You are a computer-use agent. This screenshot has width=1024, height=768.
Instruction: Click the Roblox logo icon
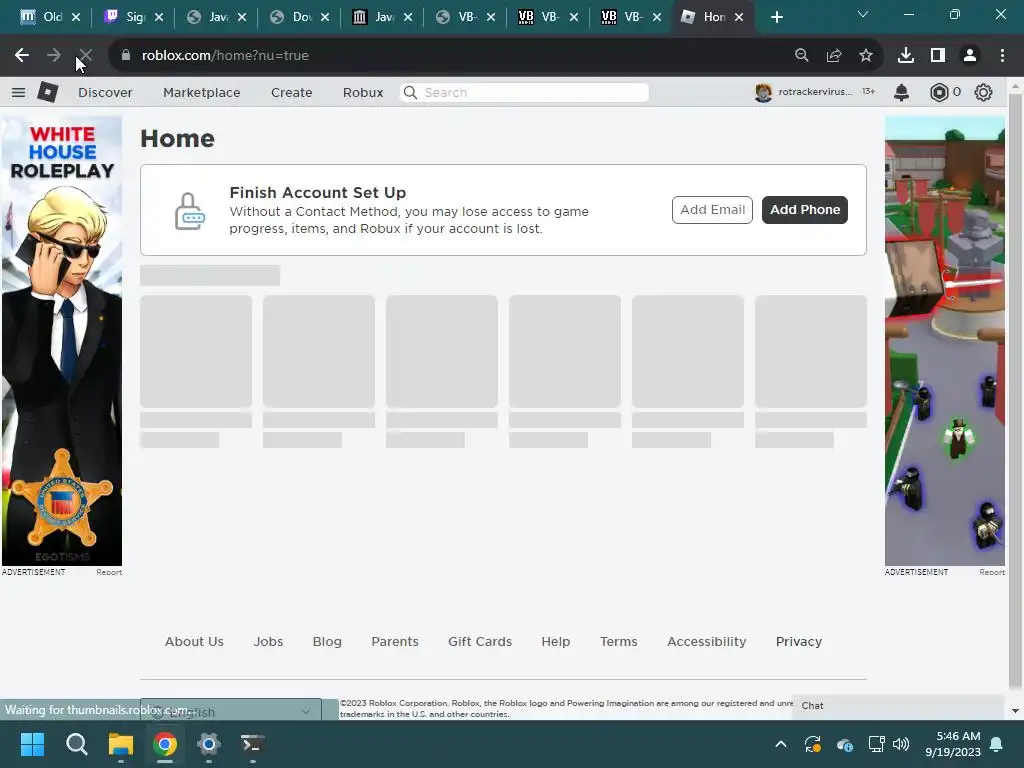click(48, 92)
